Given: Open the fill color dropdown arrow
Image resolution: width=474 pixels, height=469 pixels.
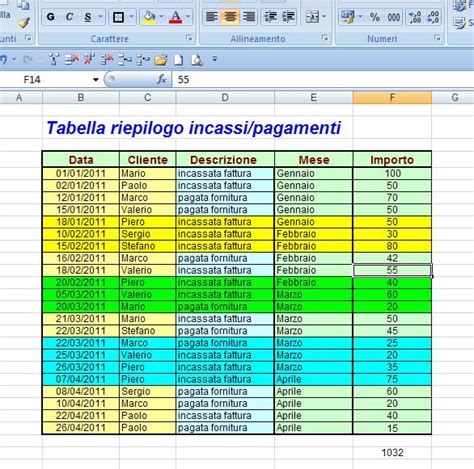Looking at the screenshot, I should (161, 17).
